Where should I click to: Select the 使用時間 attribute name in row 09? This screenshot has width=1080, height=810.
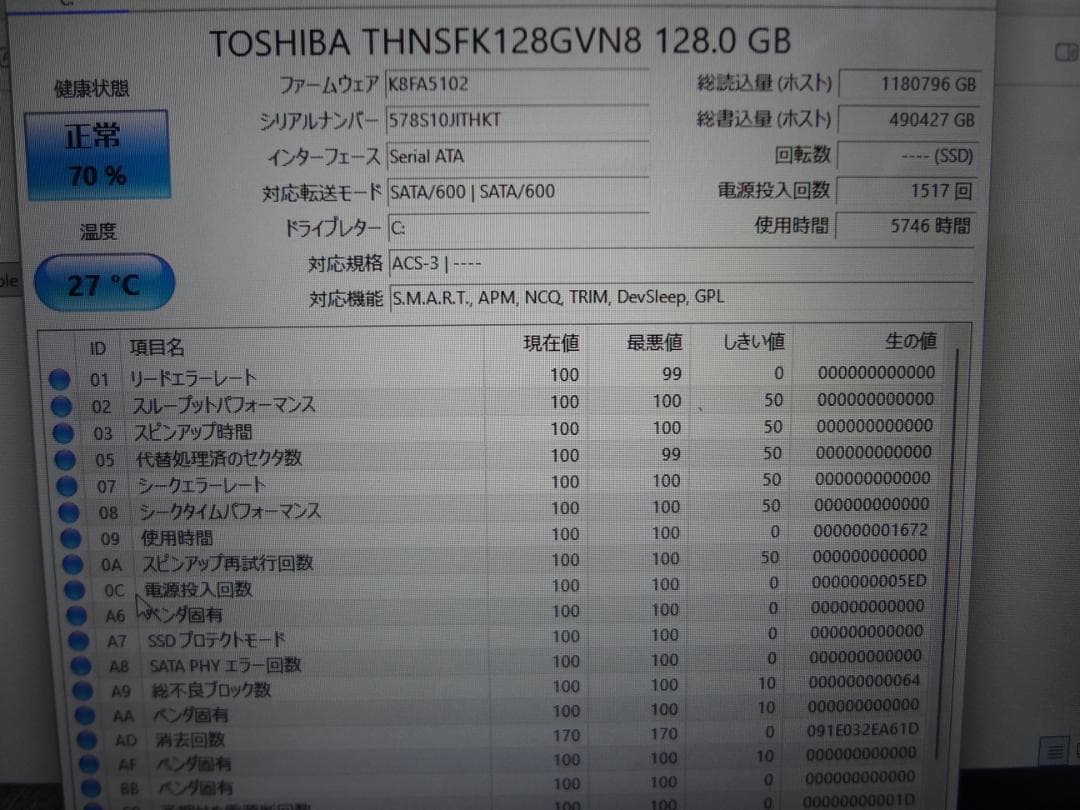click(x=177, y=538)
